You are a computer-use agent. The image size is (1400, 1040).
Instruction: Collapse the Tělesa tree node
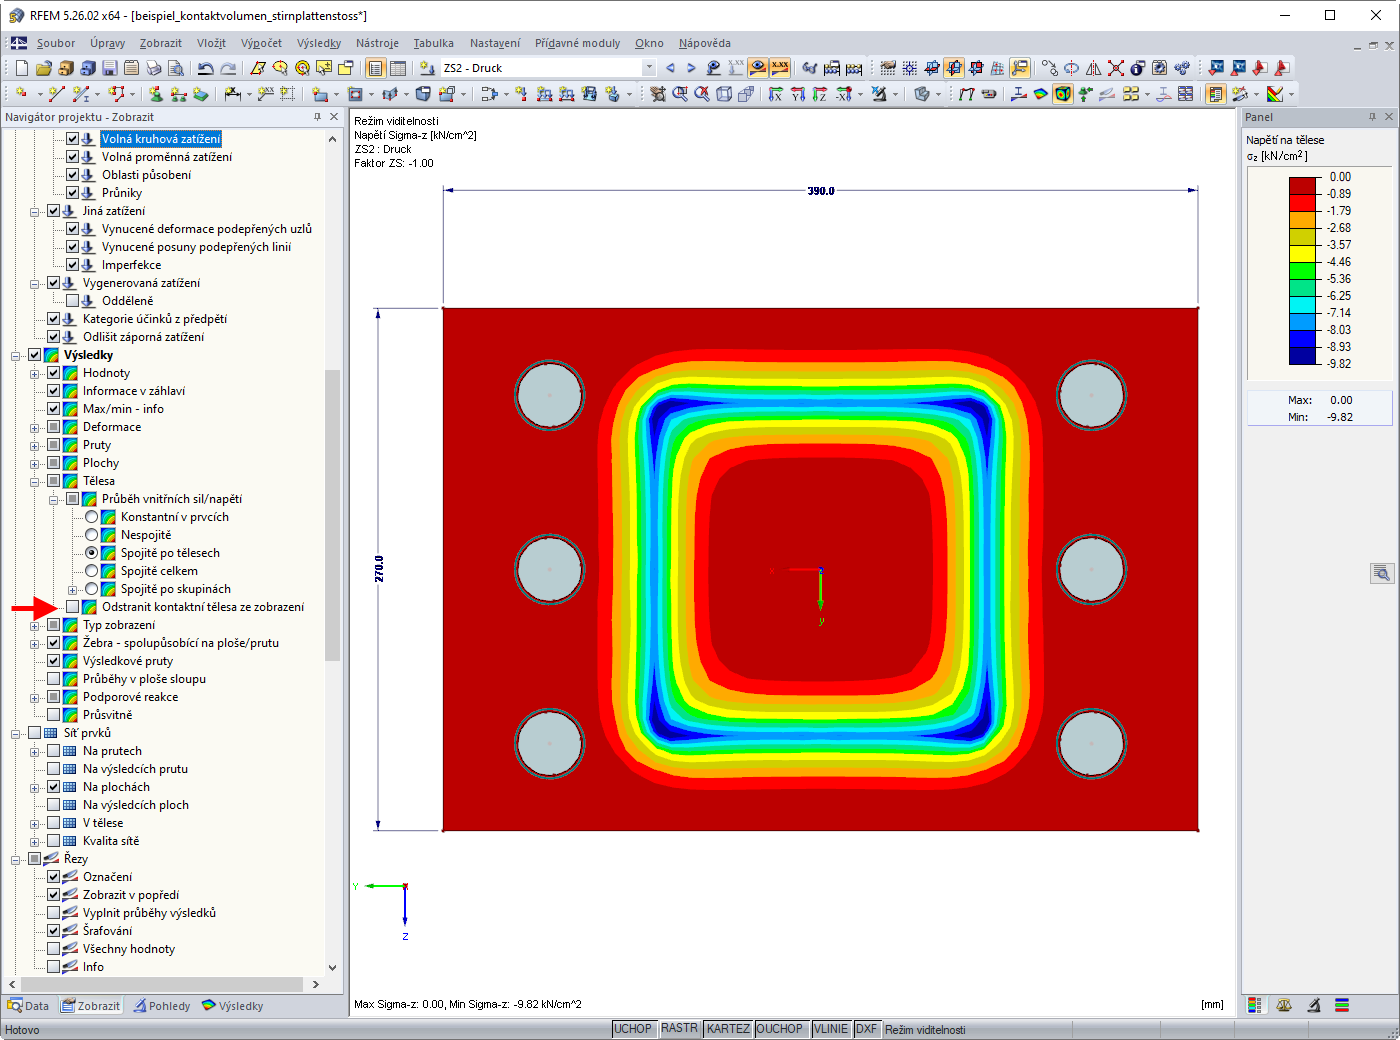coord(35,481)
